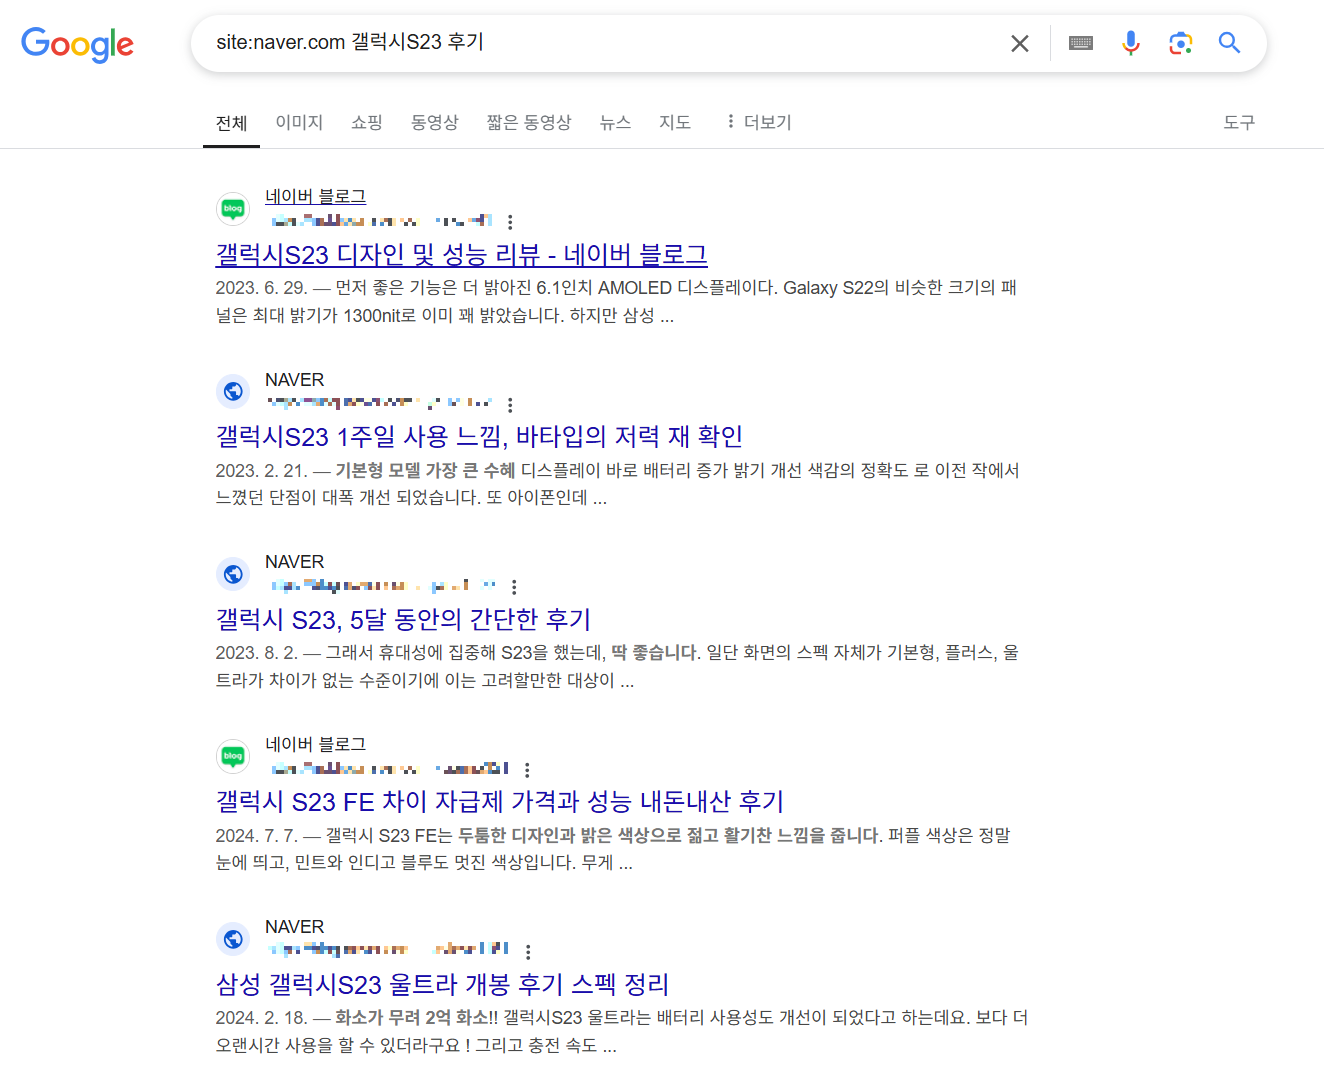Start voice search with microphone icon

point(1131,43)
